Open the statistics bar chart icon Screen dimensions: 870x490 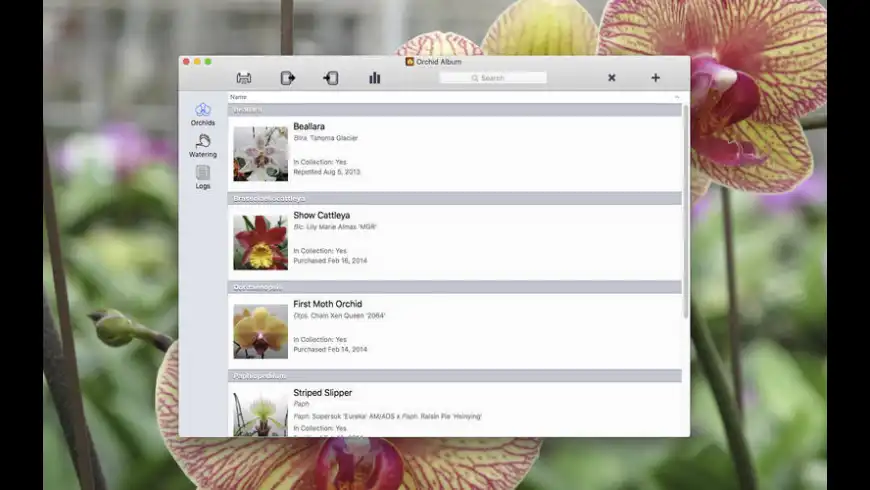(x=375, y=78)
